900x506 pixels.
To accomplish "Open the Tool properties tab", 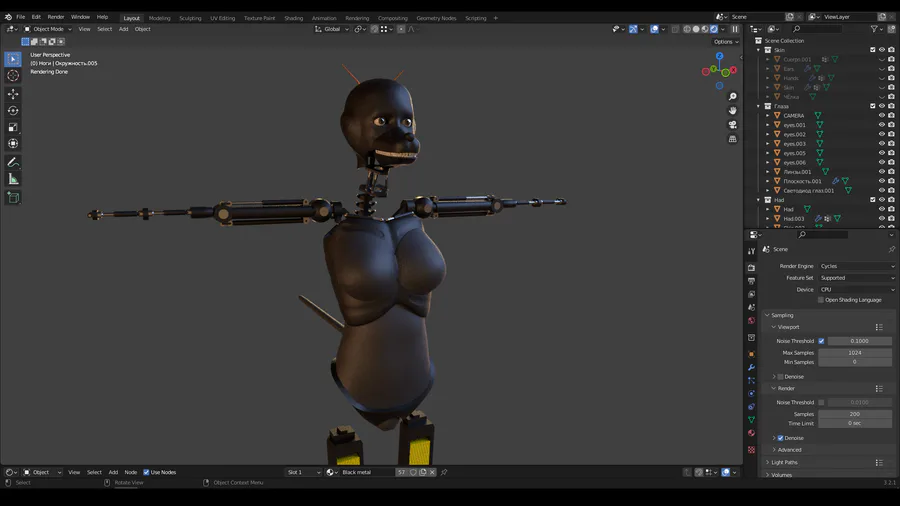I will (x=751, y=251).
